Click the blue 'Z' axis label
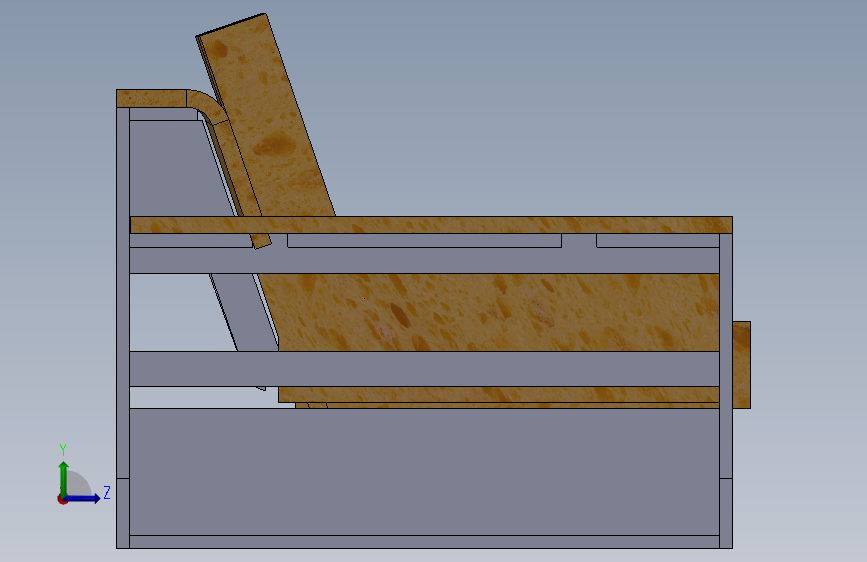 click(107, 492)
